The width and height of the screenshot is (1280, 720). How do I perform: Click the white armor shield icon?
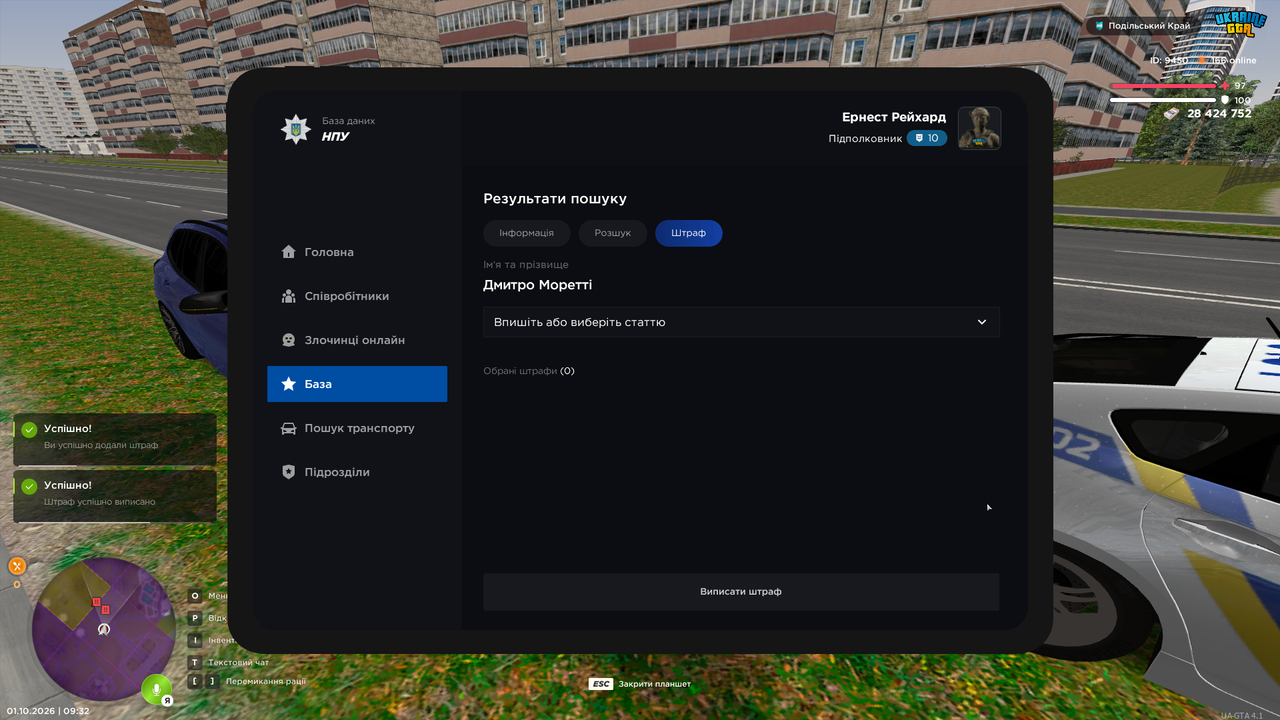coord(1225,100)
